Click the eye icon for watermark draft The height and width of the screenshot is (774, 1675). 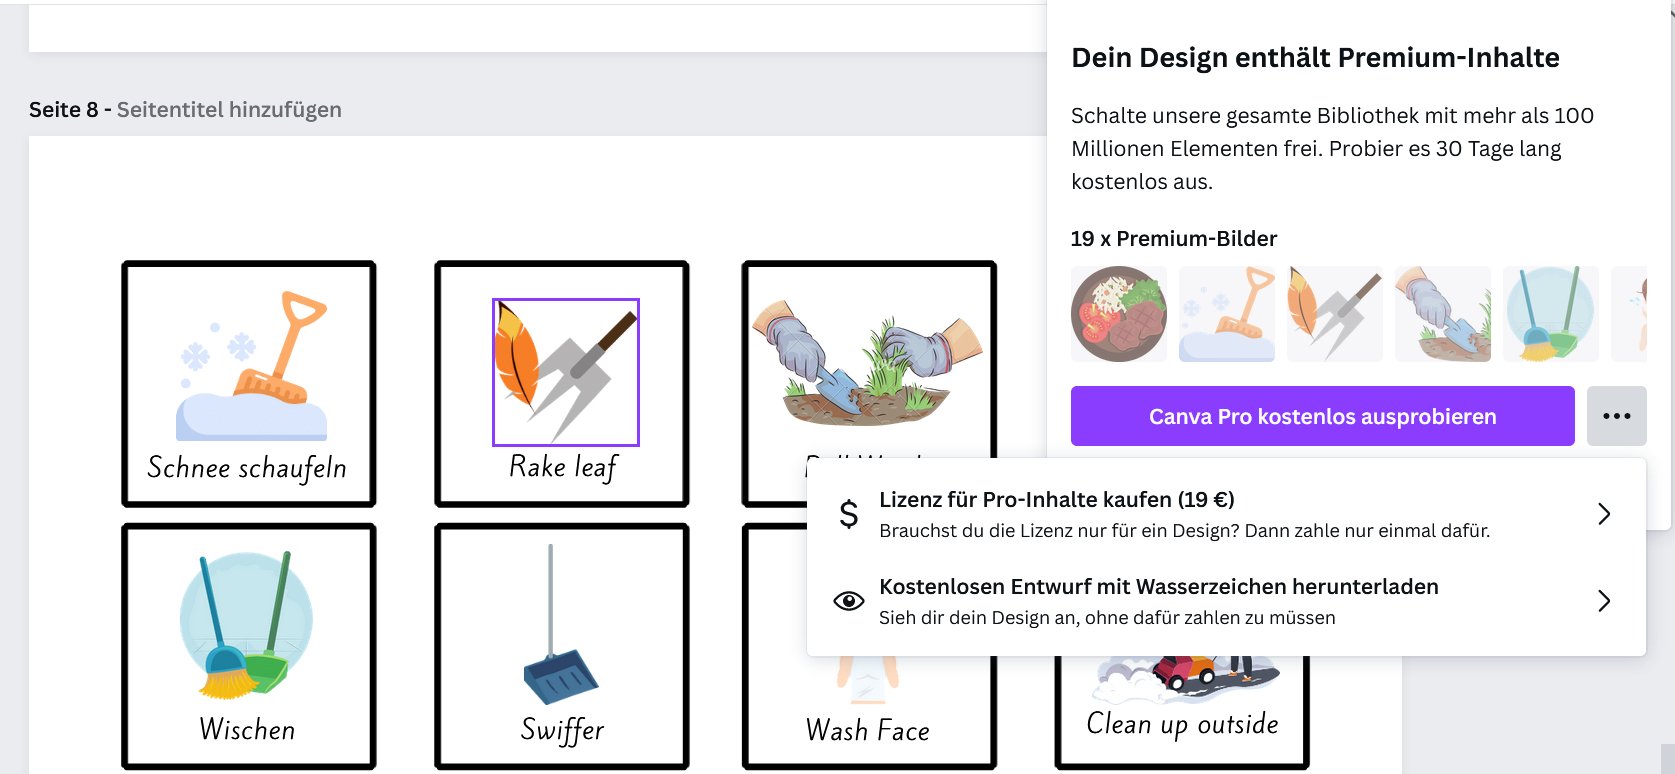coord(848,601)
